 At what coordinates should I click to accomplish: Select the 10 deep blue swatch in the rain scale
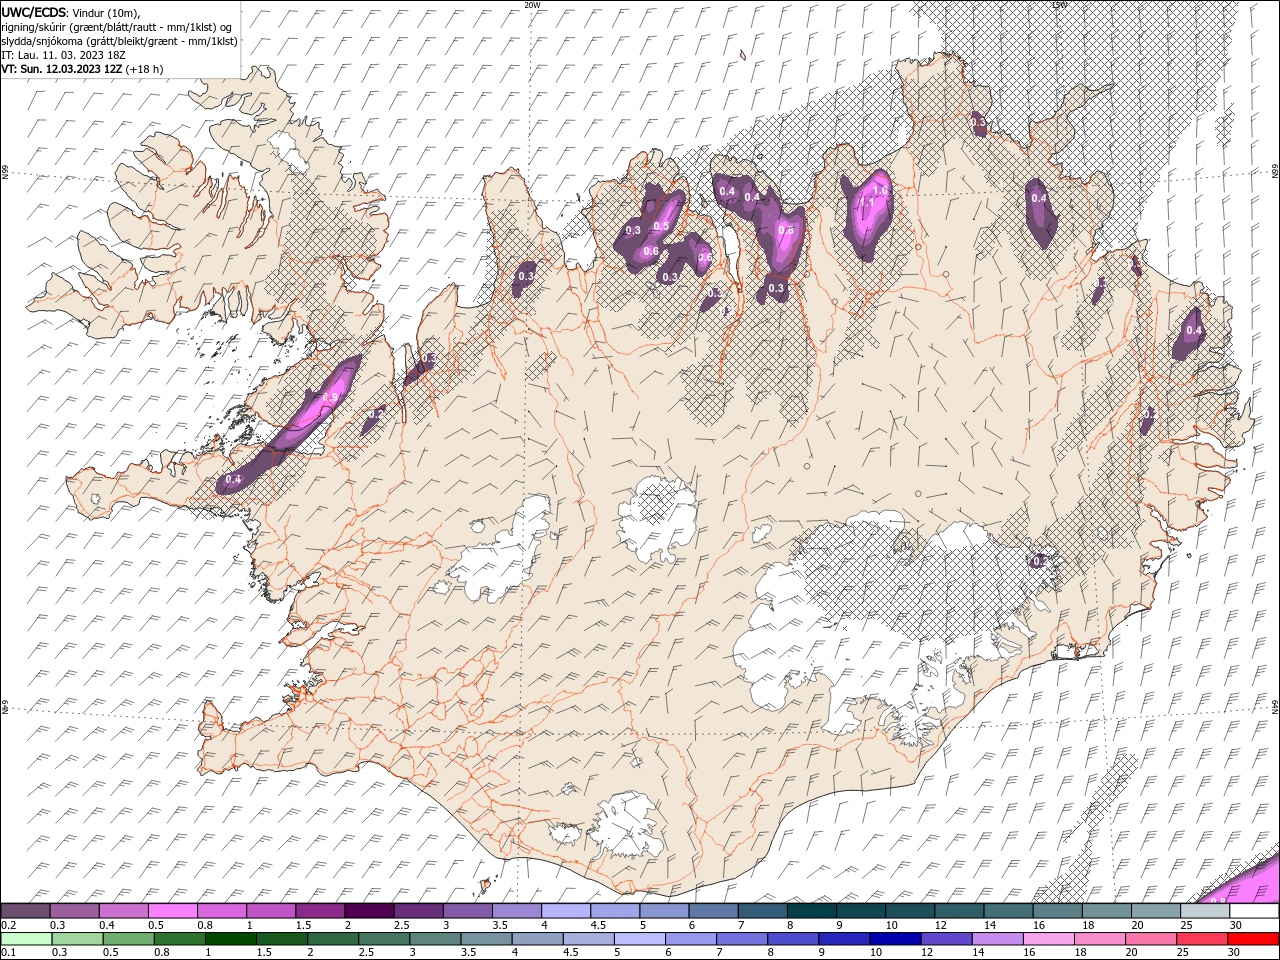pos(896,939)
